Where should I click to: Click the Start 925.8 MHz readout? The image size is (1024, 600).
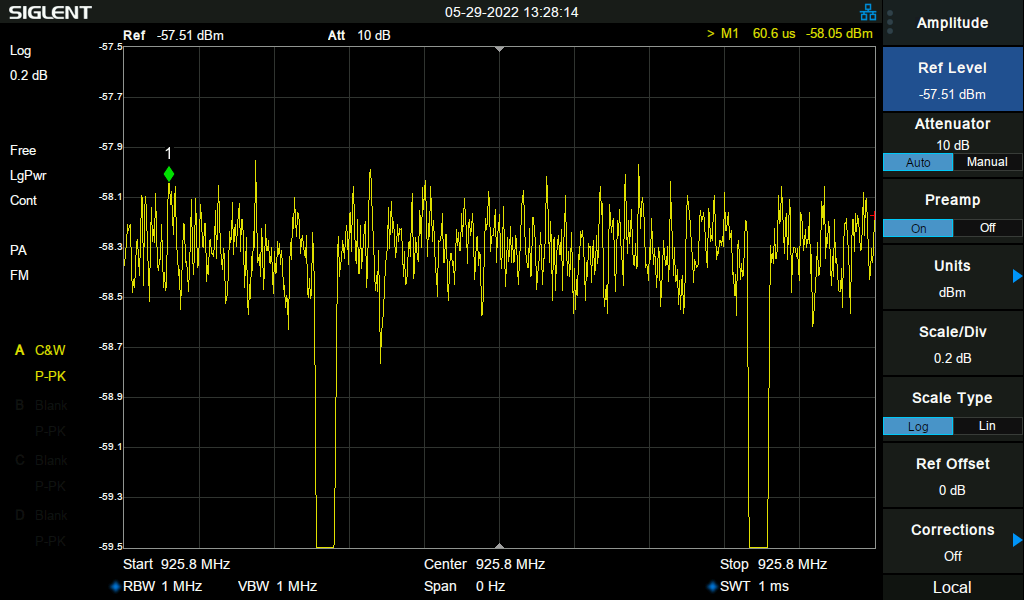pos(176,564)
